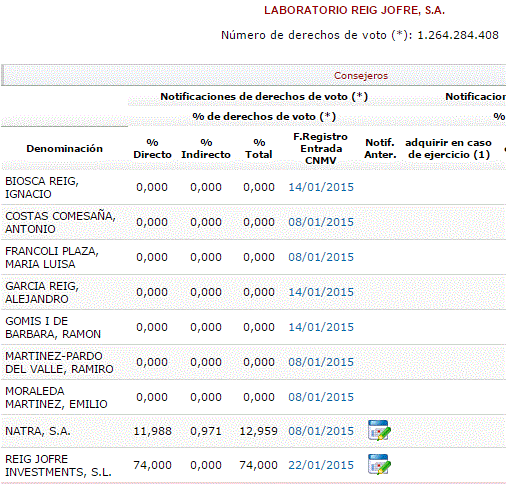Viewport: 506px width, 486px height.
Task: Click REIG JOFRE INVESTMENTS indirect value 0,000
Action: click(x=206, y=465)
